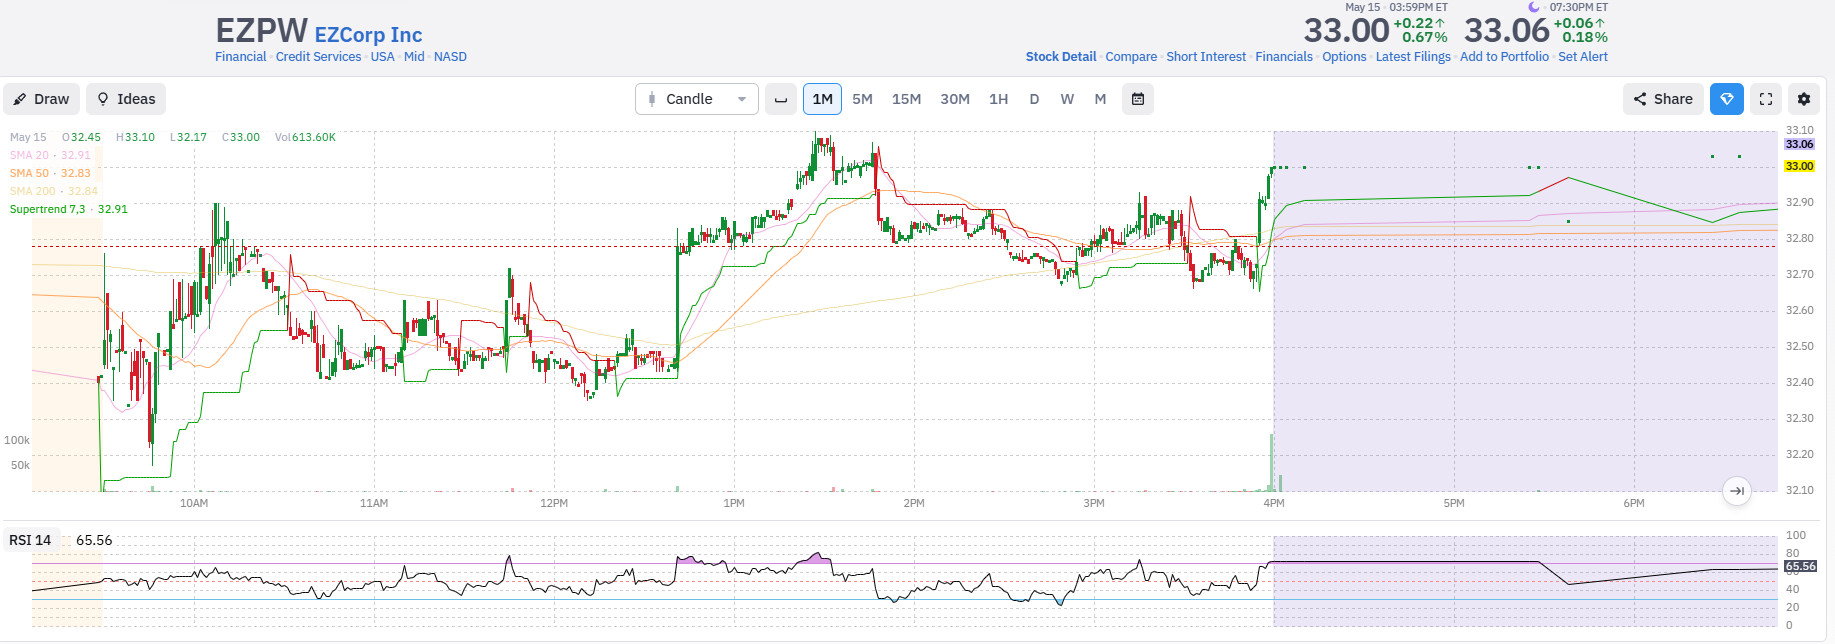
Task: Select the 1H timeframe tab
Action: [998, 99]
